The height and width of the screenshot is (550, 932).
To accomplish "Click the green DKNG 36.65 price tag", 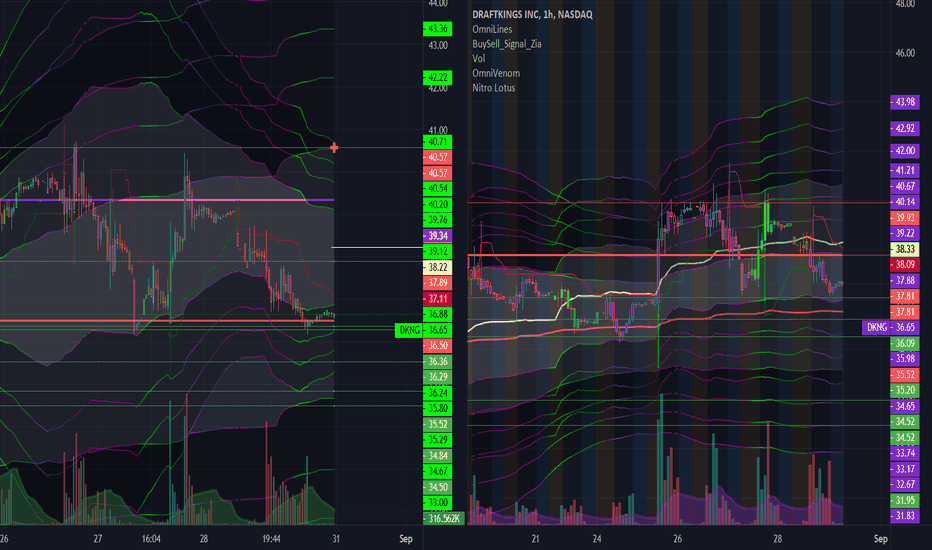I will point(423,330).
